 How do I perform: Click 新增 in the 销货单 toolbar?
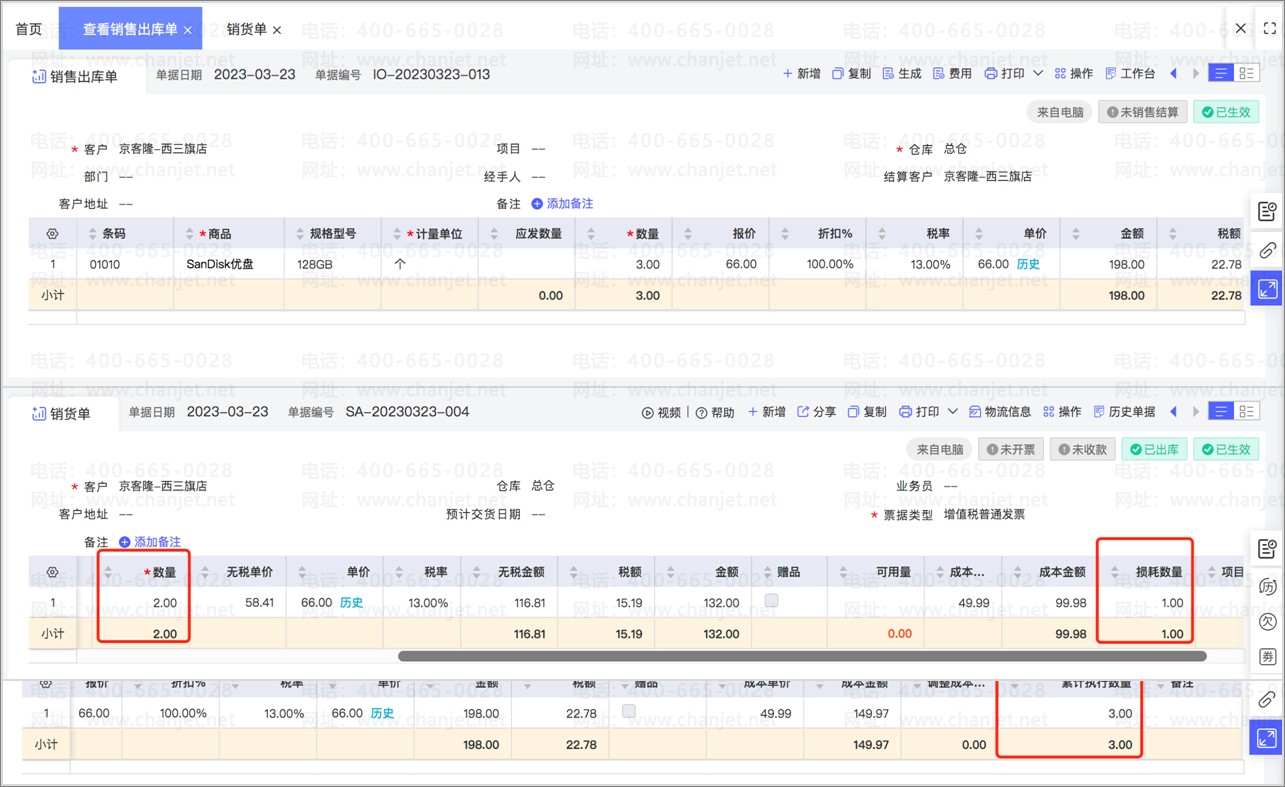(767, 412)
